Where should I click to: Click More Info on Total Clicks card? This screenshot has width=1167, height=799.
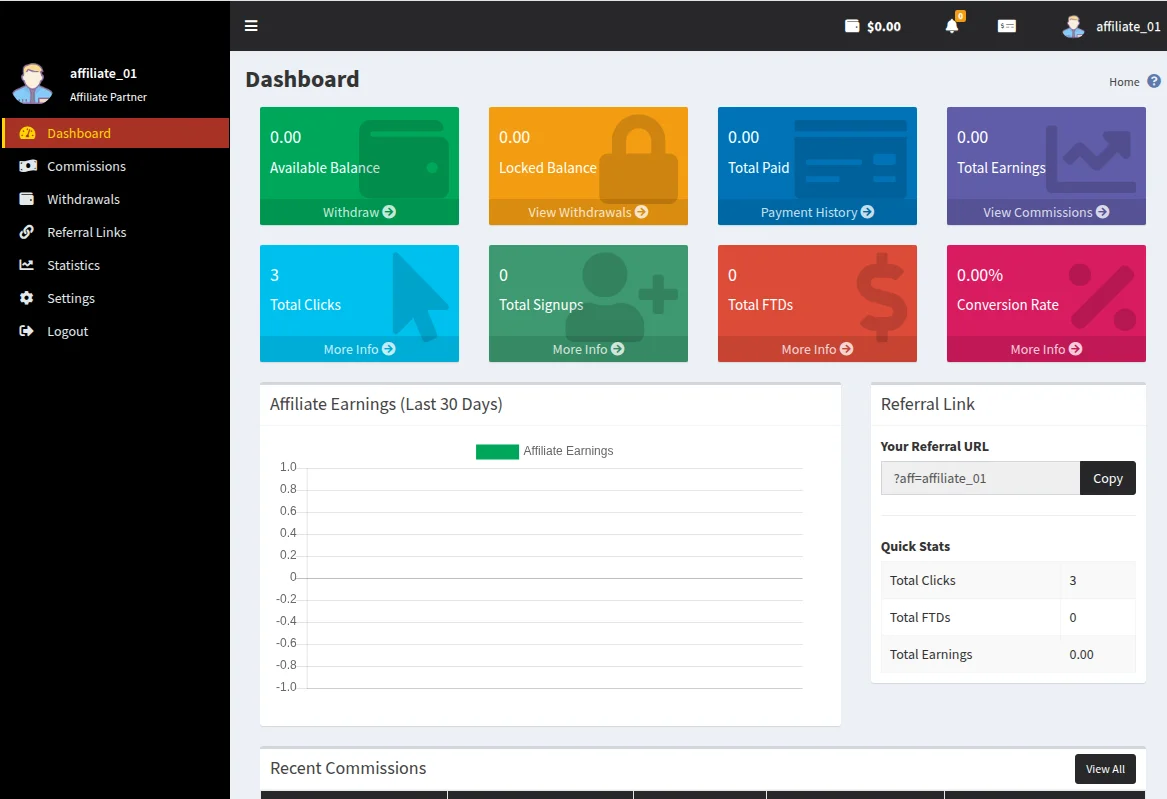point(359,349)
